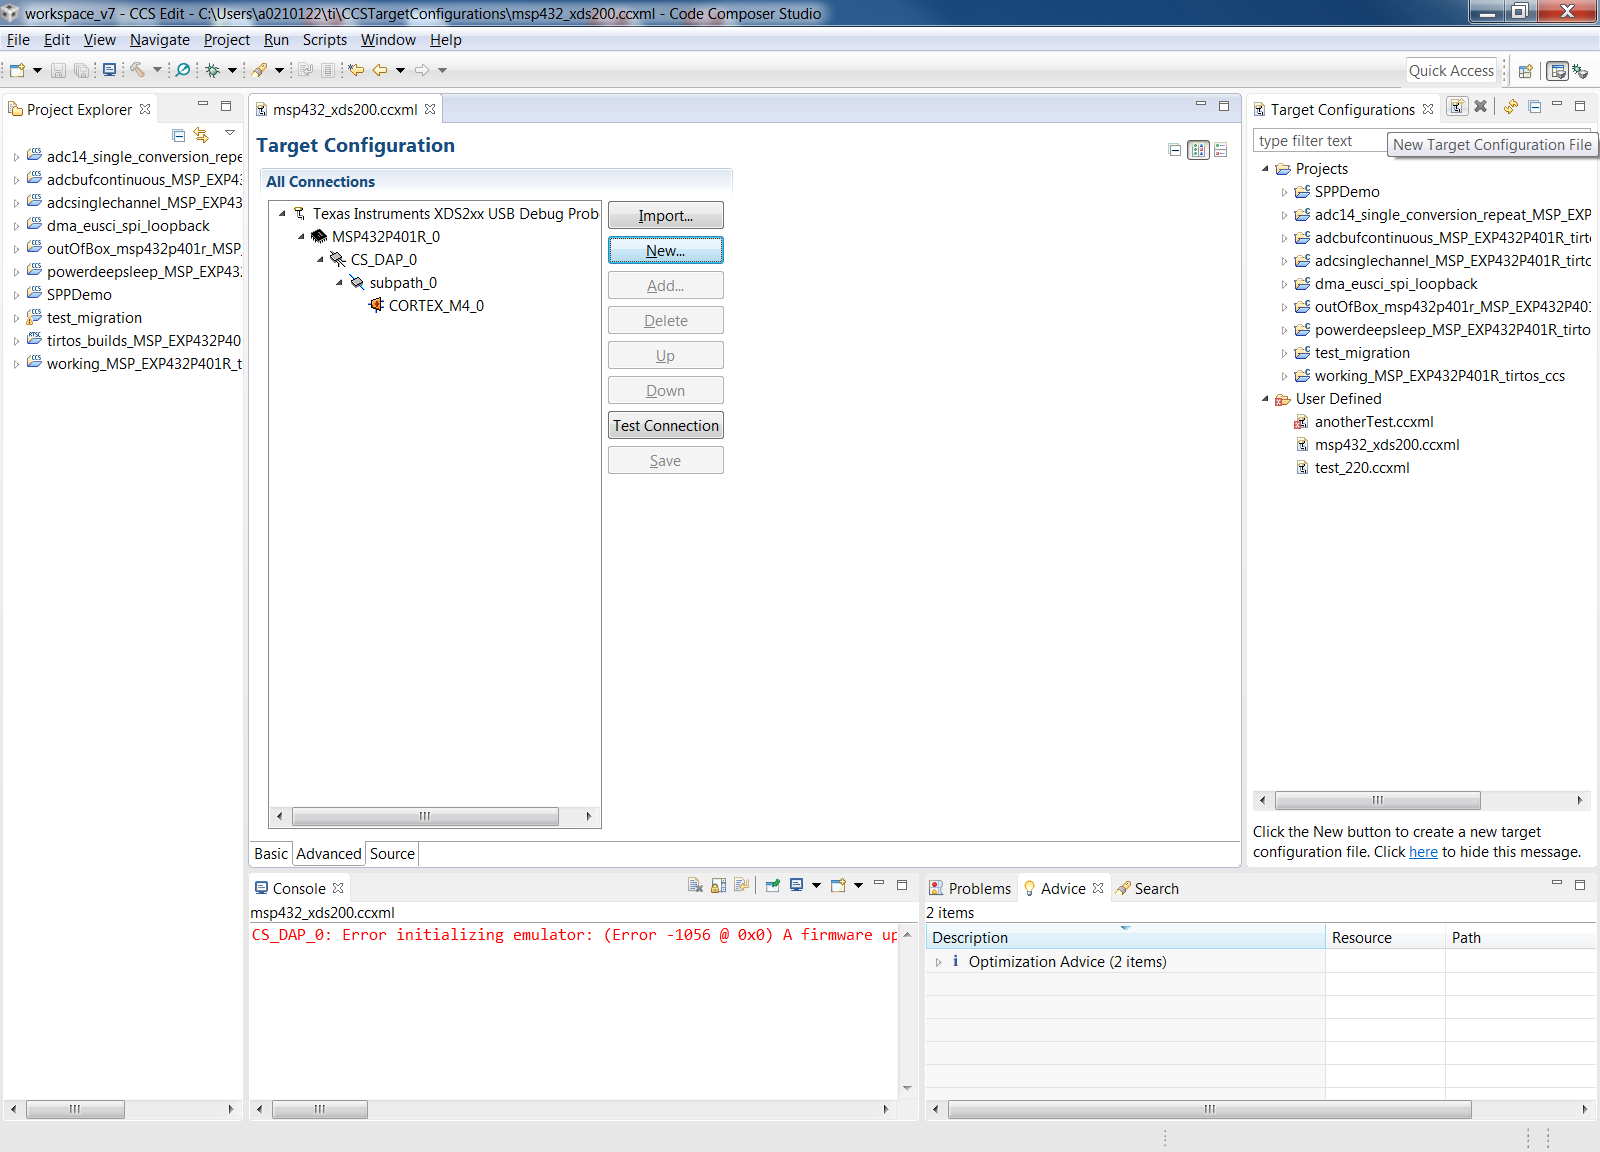This screenshot has width=1600, height=1152.
Task: Click the yellow Back navigation arrow
Action: click(x=380, y=70)
